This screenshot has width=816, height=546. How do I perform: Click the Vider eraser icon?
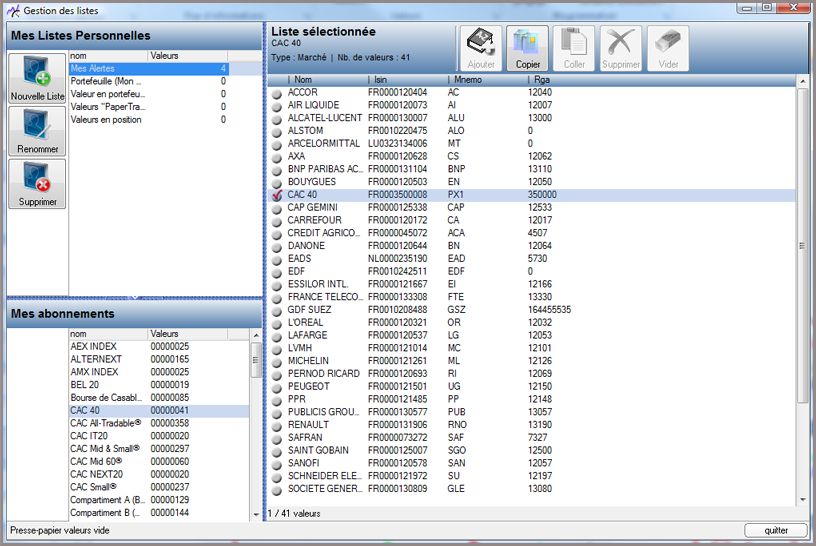coord(668,48)
